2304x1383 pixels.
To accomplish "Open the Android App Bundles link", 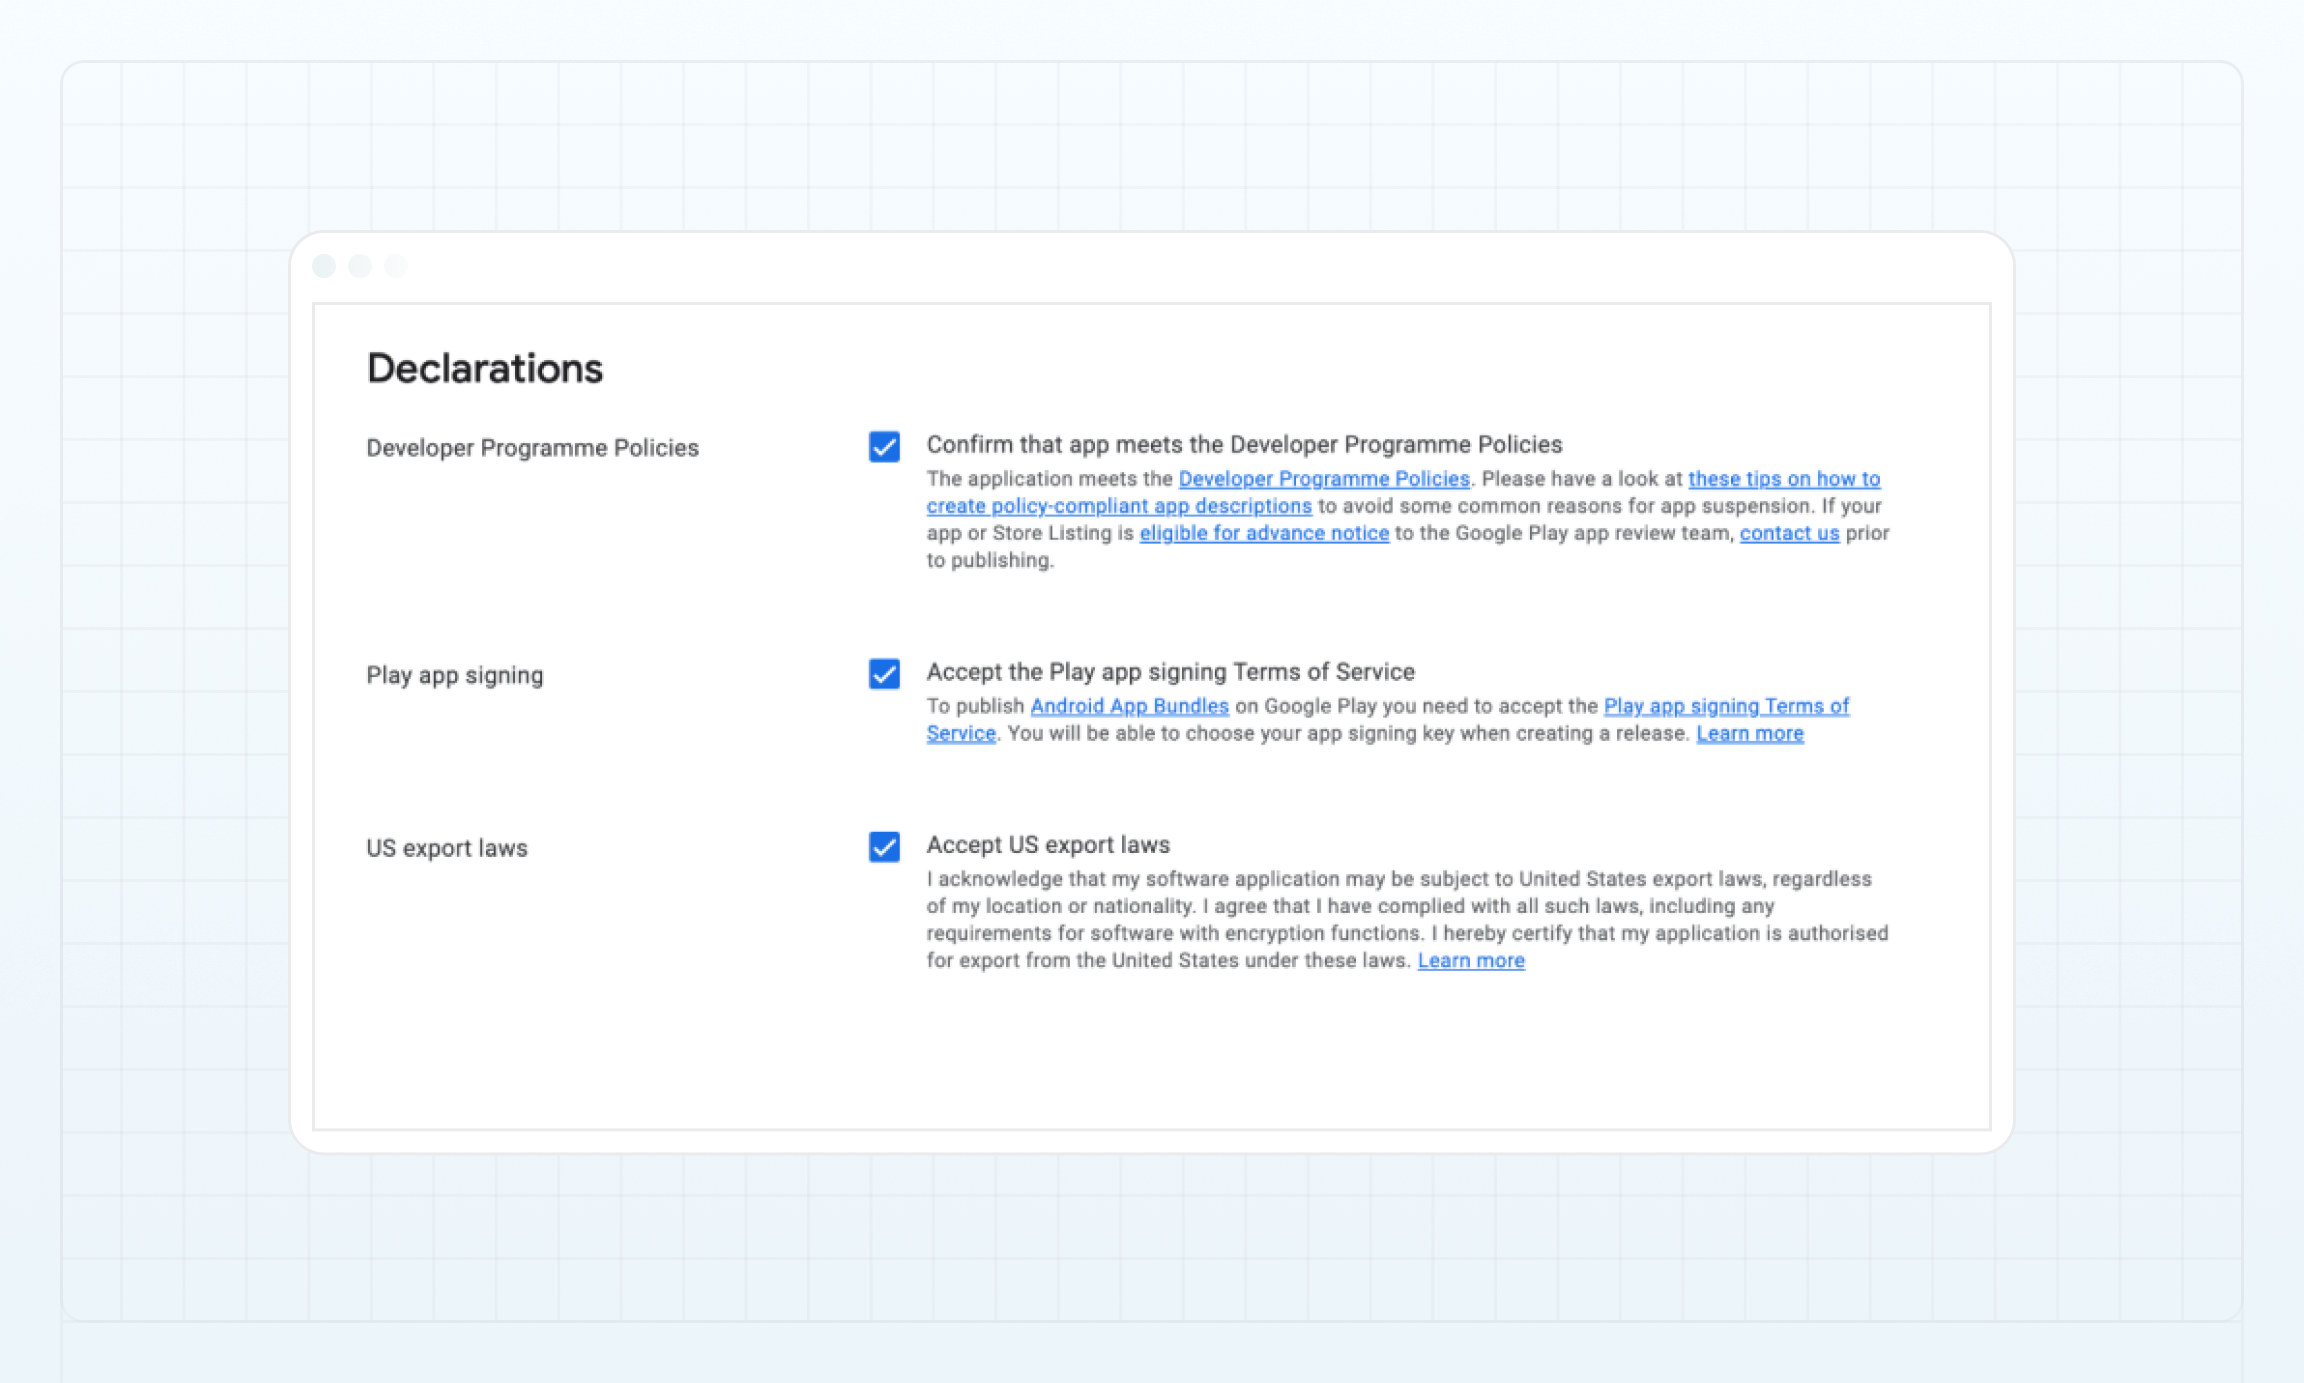I will point(1128,706).
